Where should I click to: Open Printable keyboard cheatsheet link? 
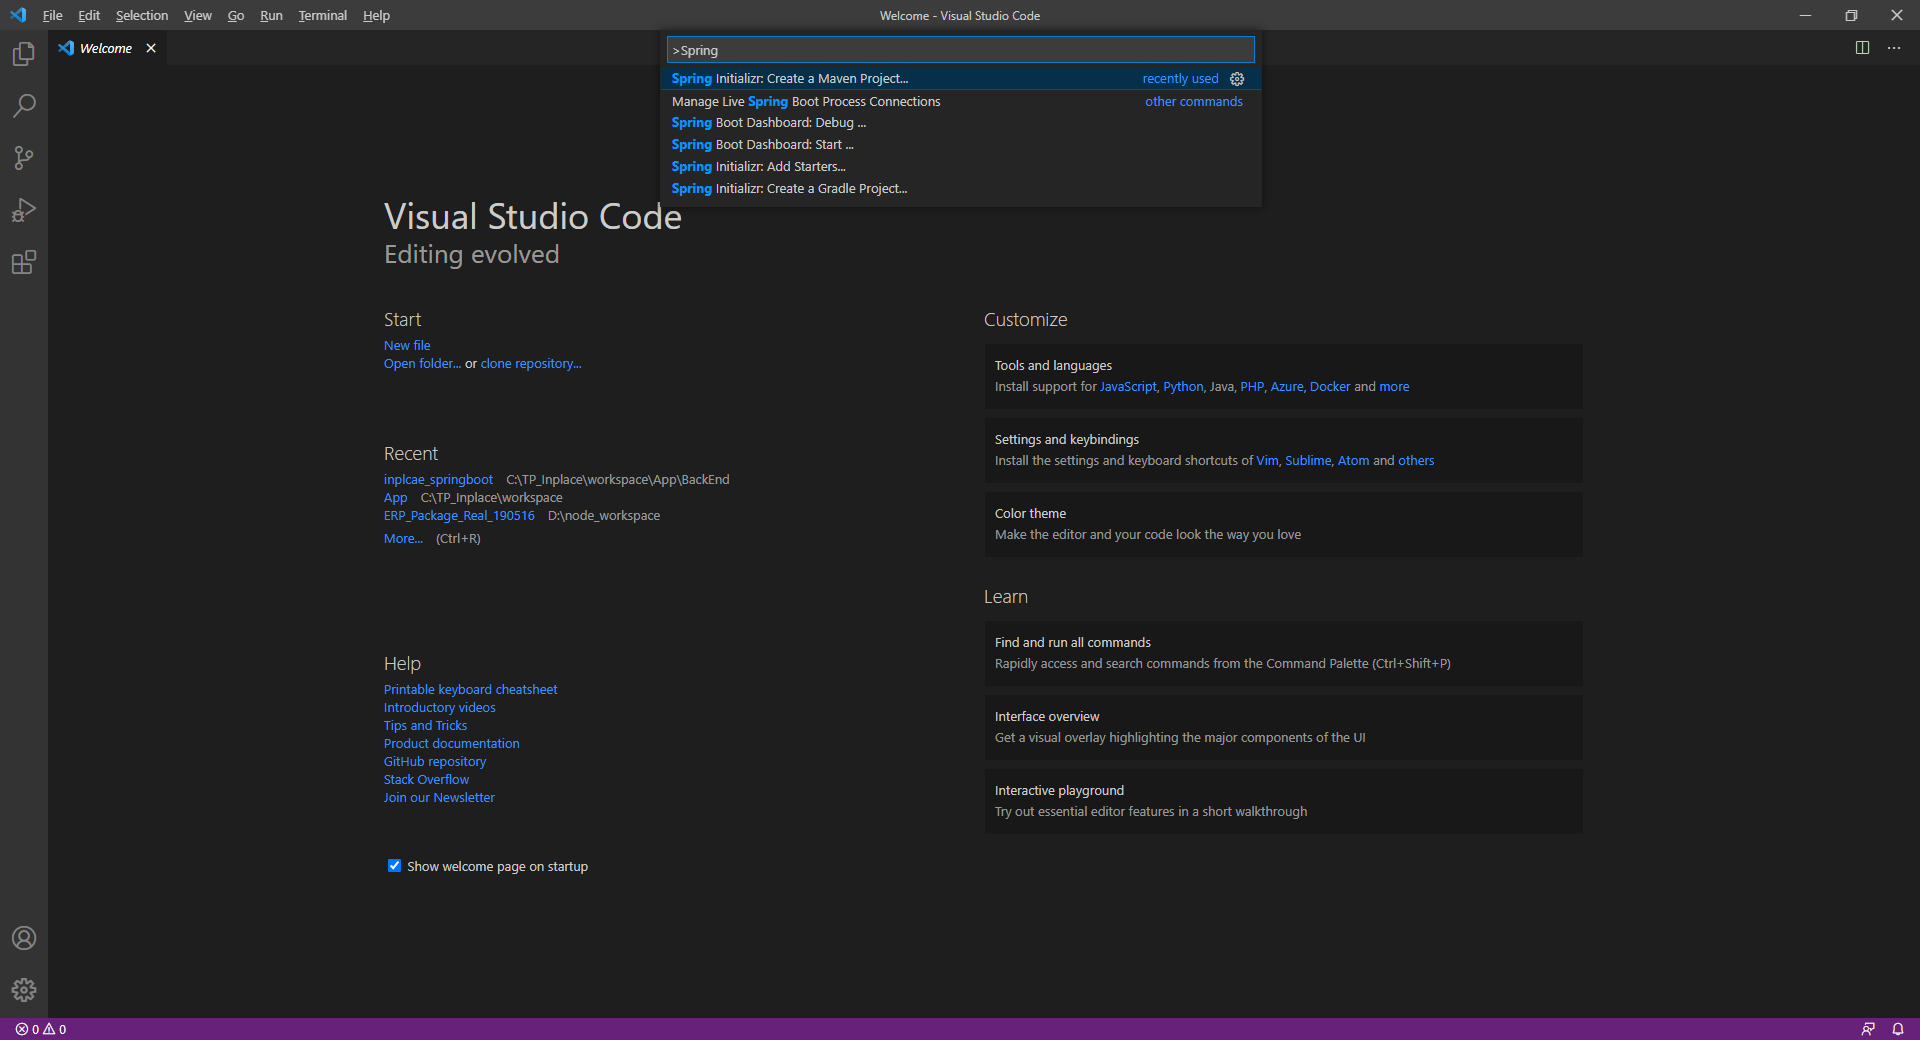point(471,690)
